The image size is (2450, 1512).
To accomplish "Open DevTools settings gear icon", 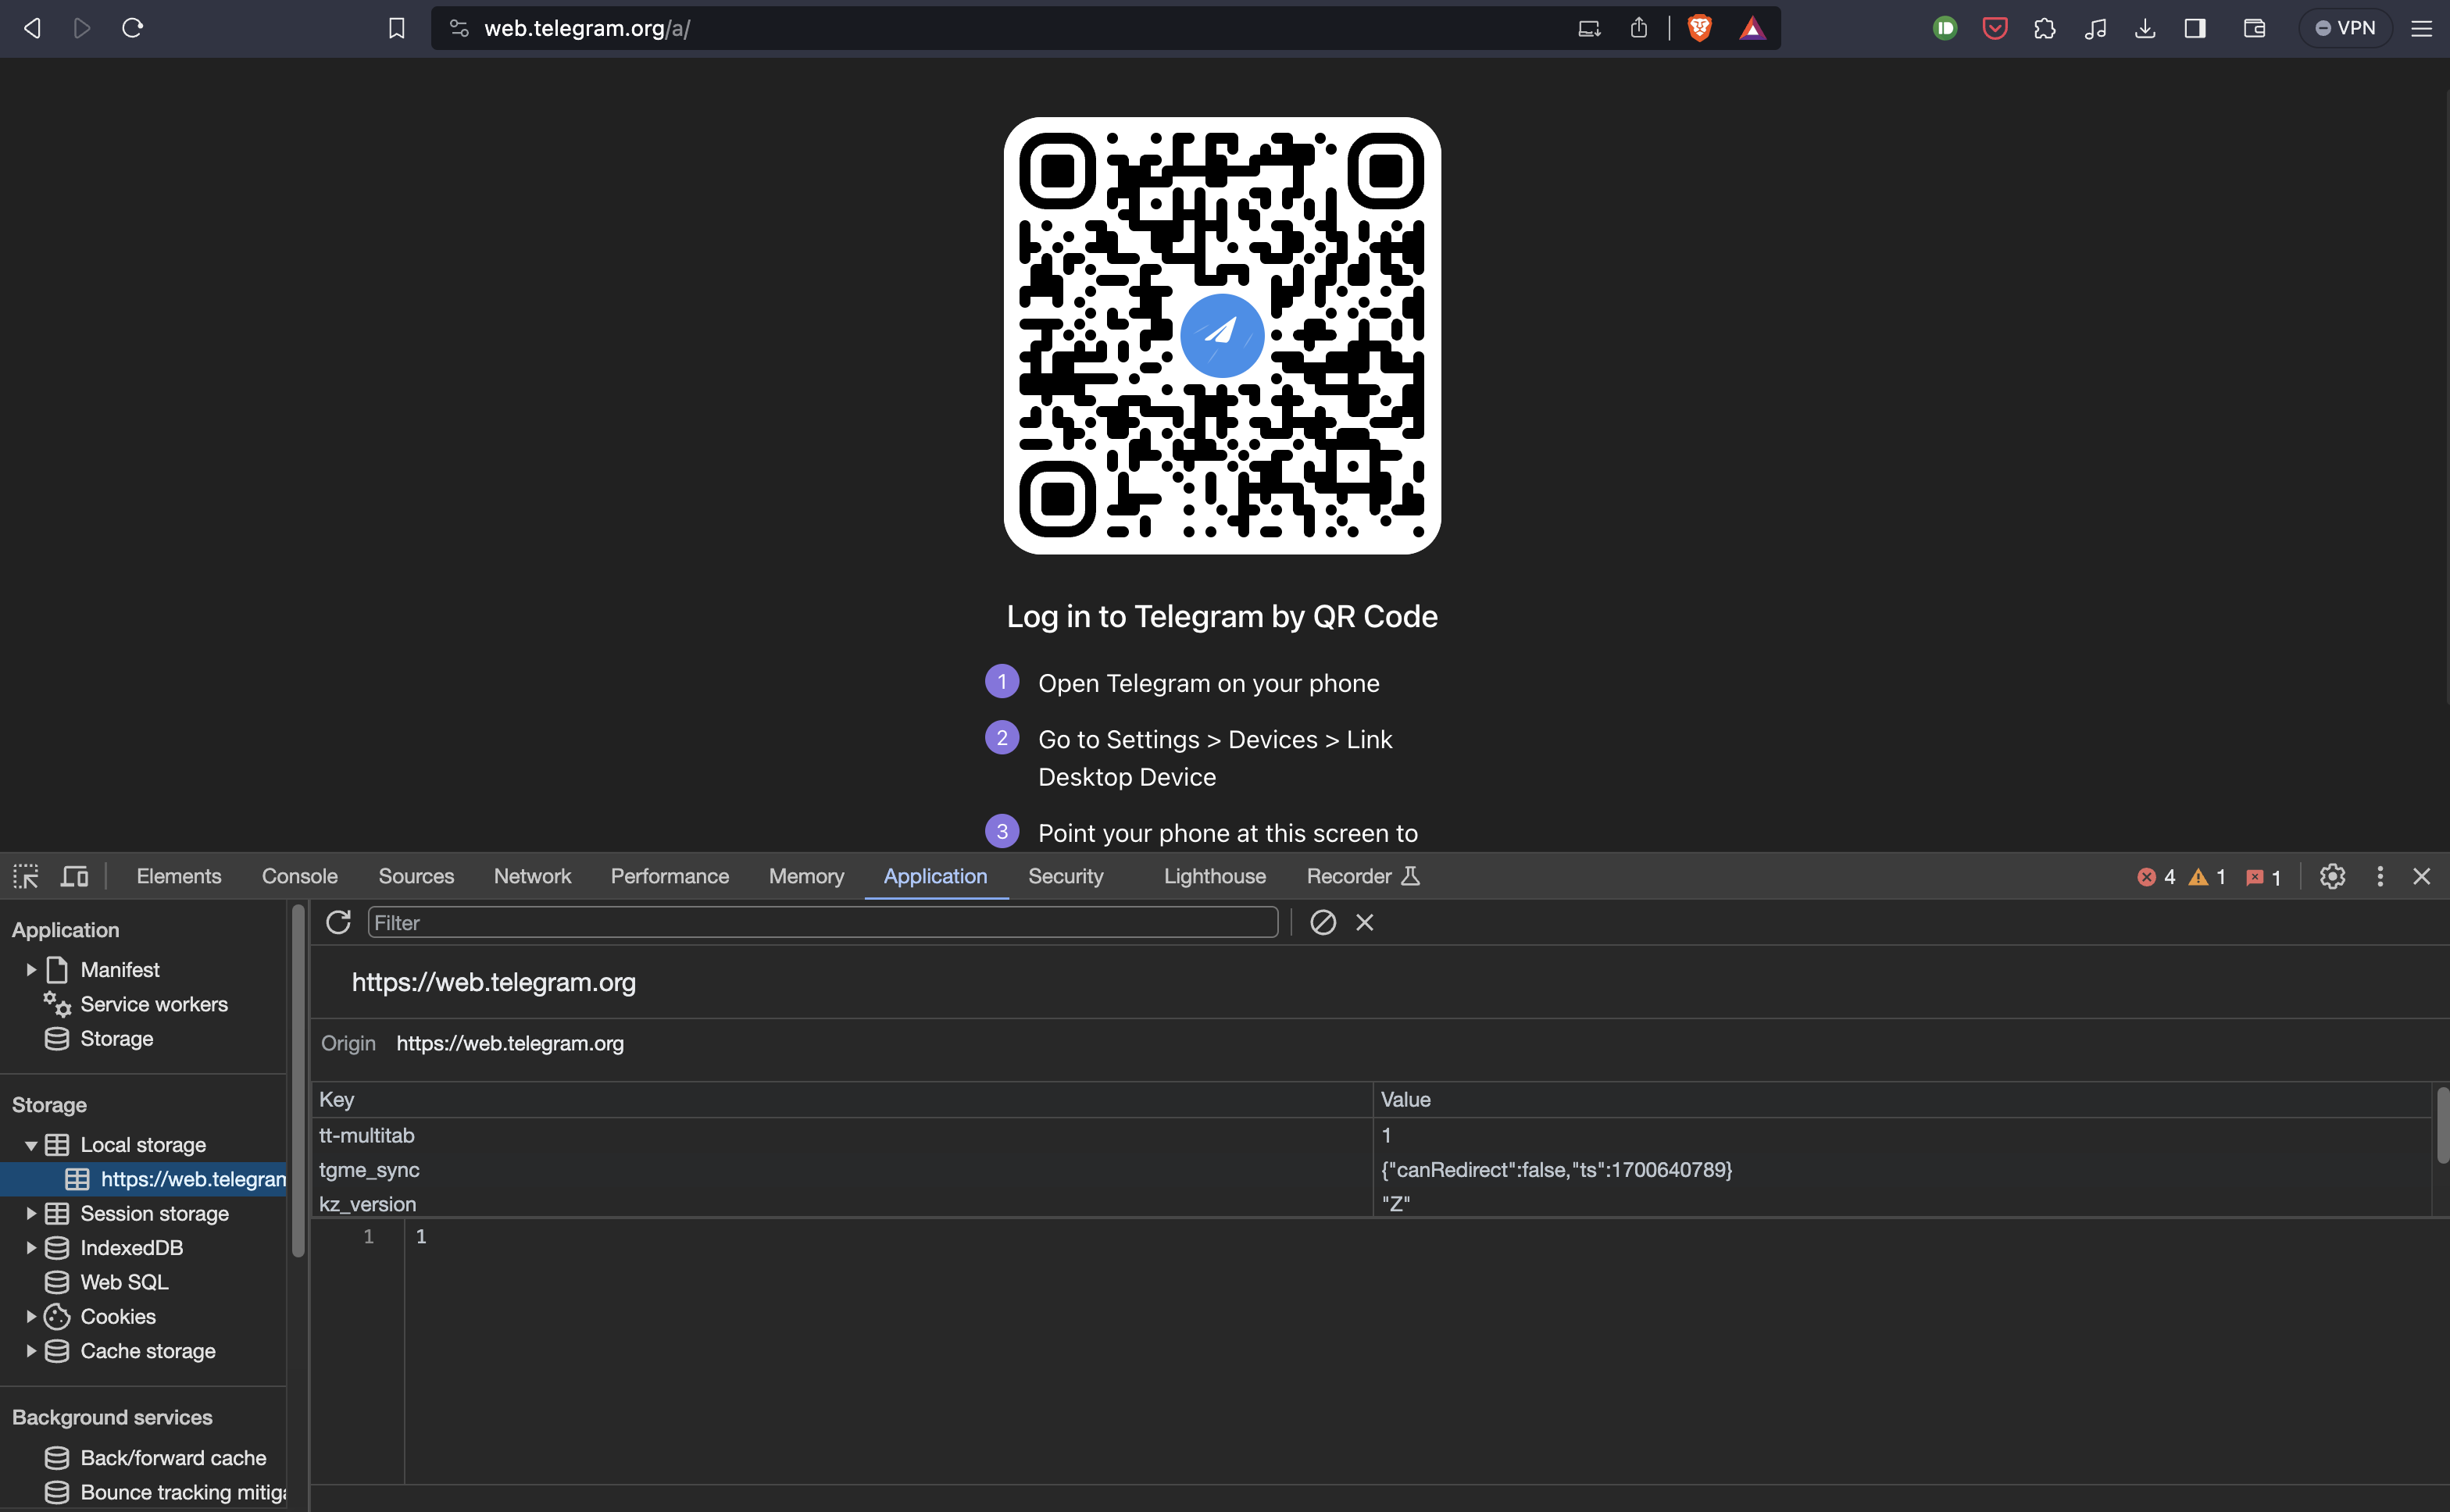I will pyautogui.click(x=2332, y=876).
